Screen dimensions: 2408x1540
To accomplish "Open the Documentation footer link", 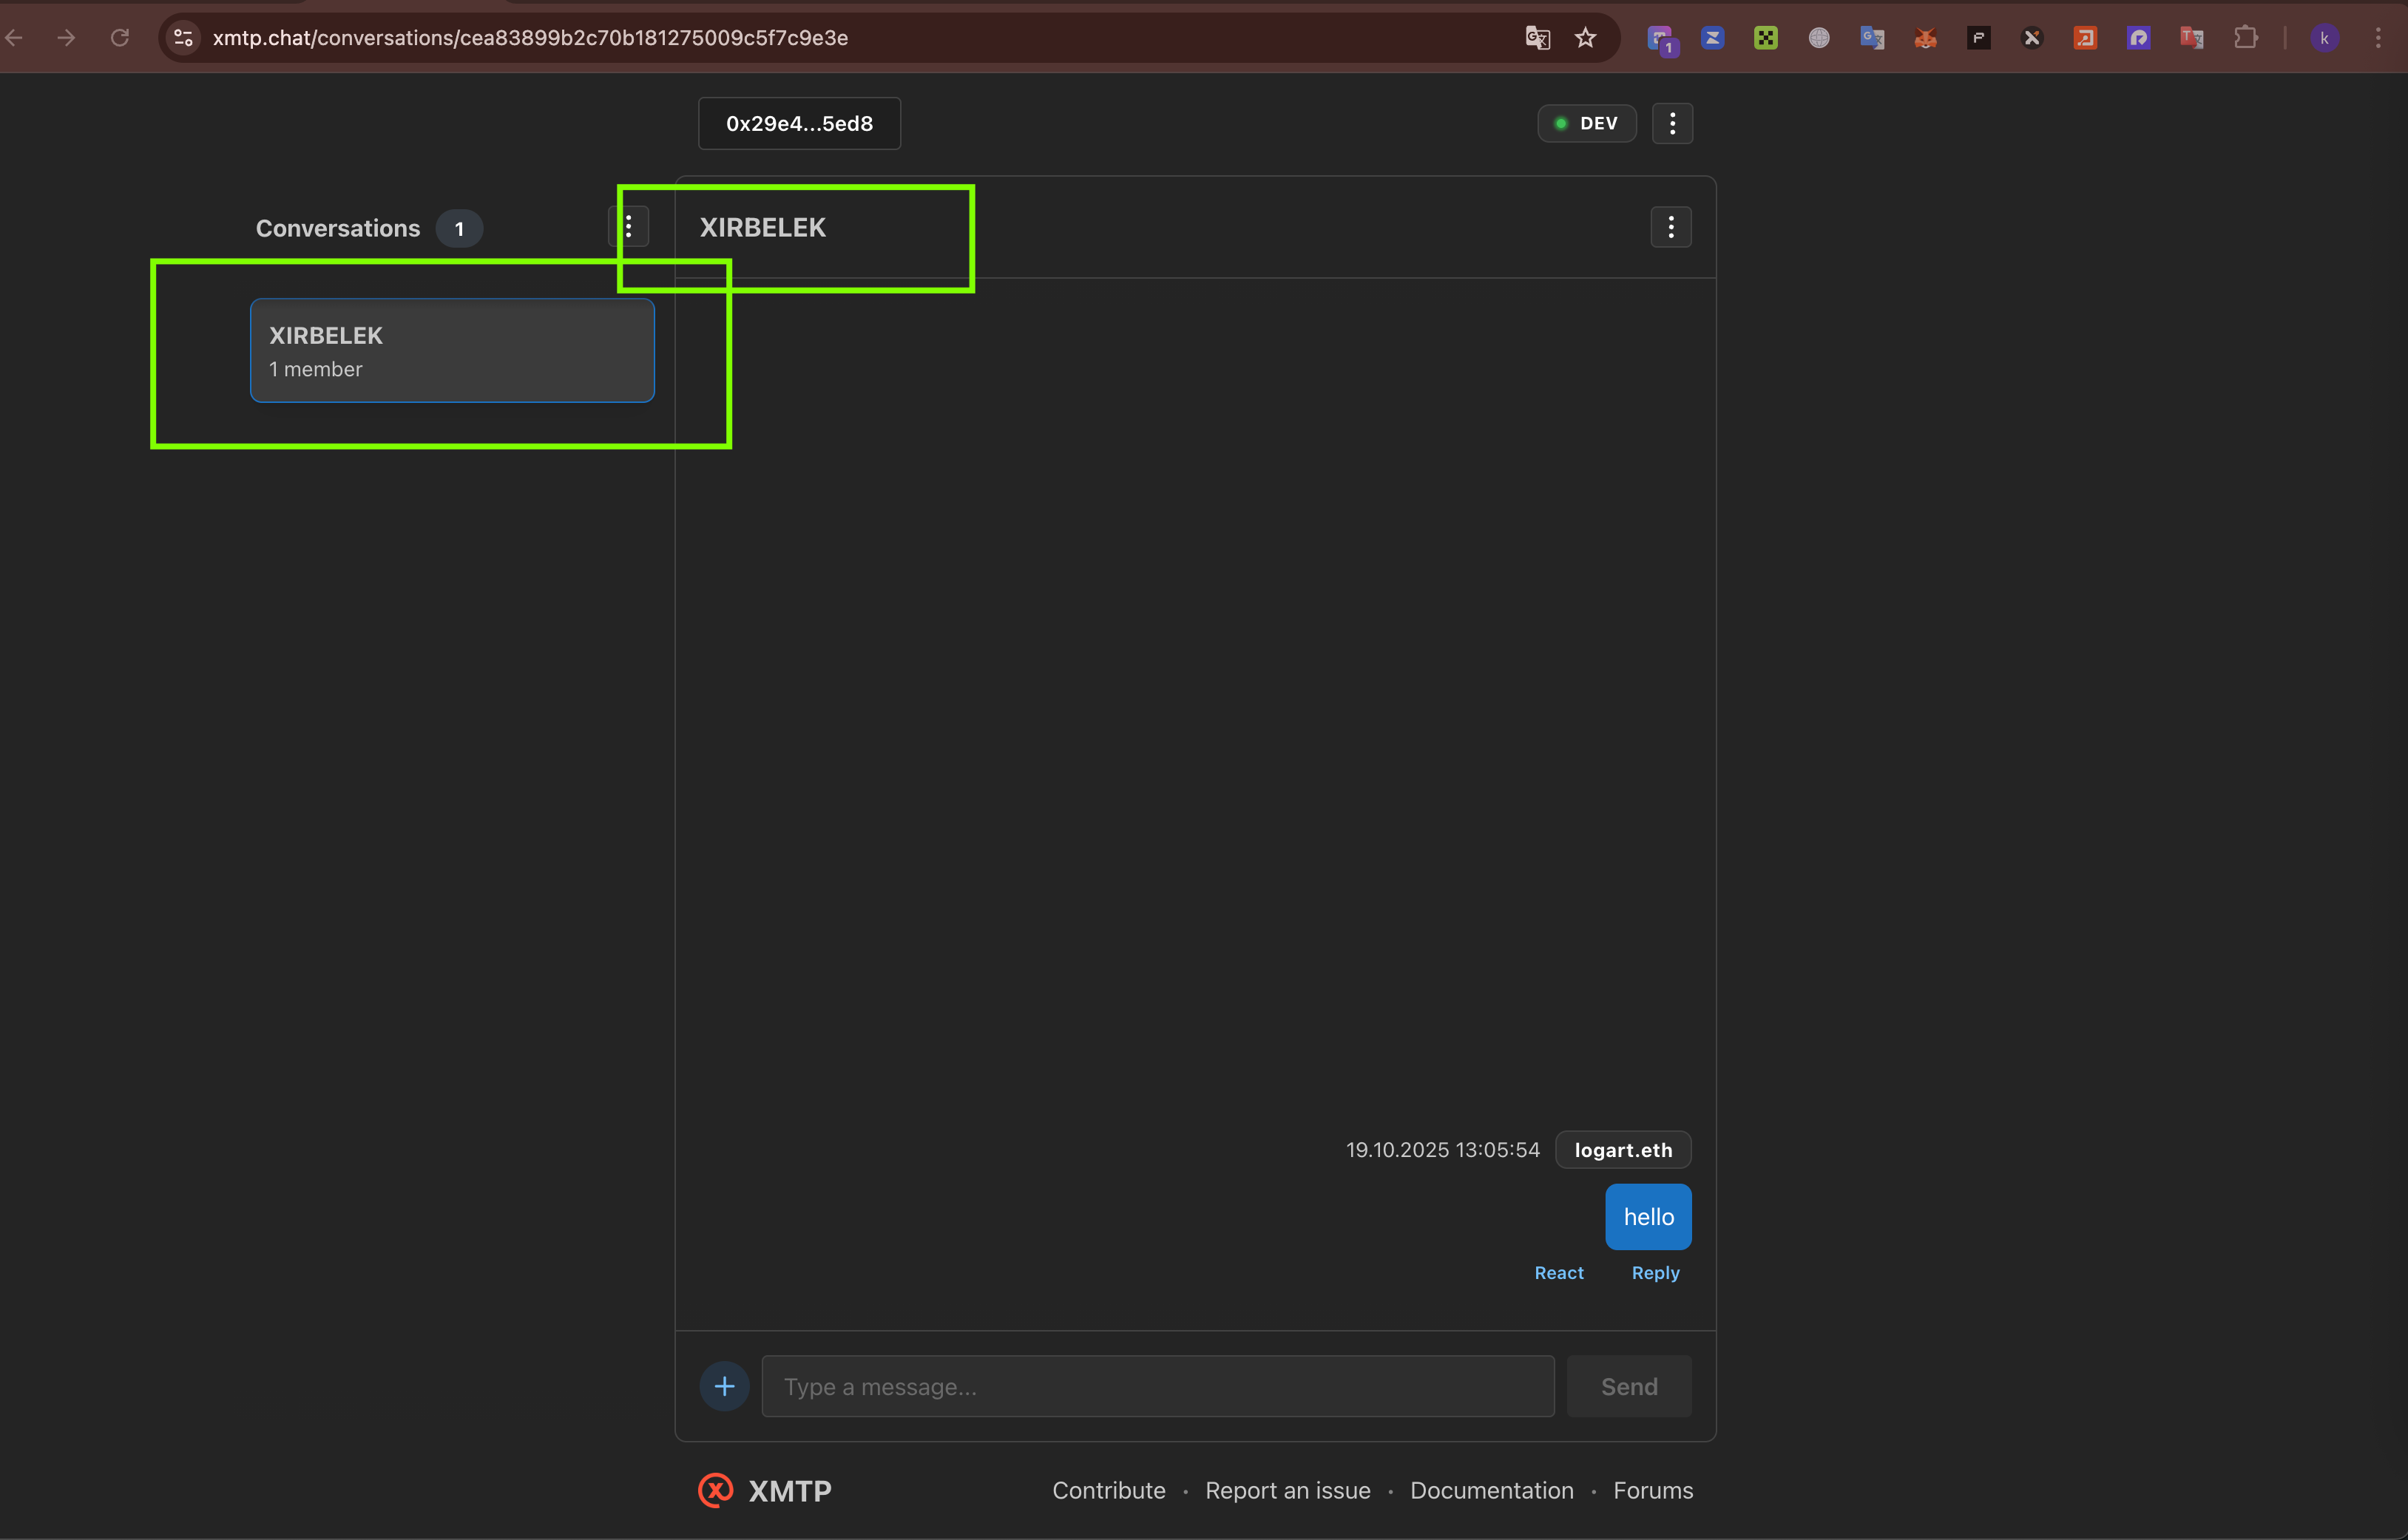I will tap(1491, 1490).
